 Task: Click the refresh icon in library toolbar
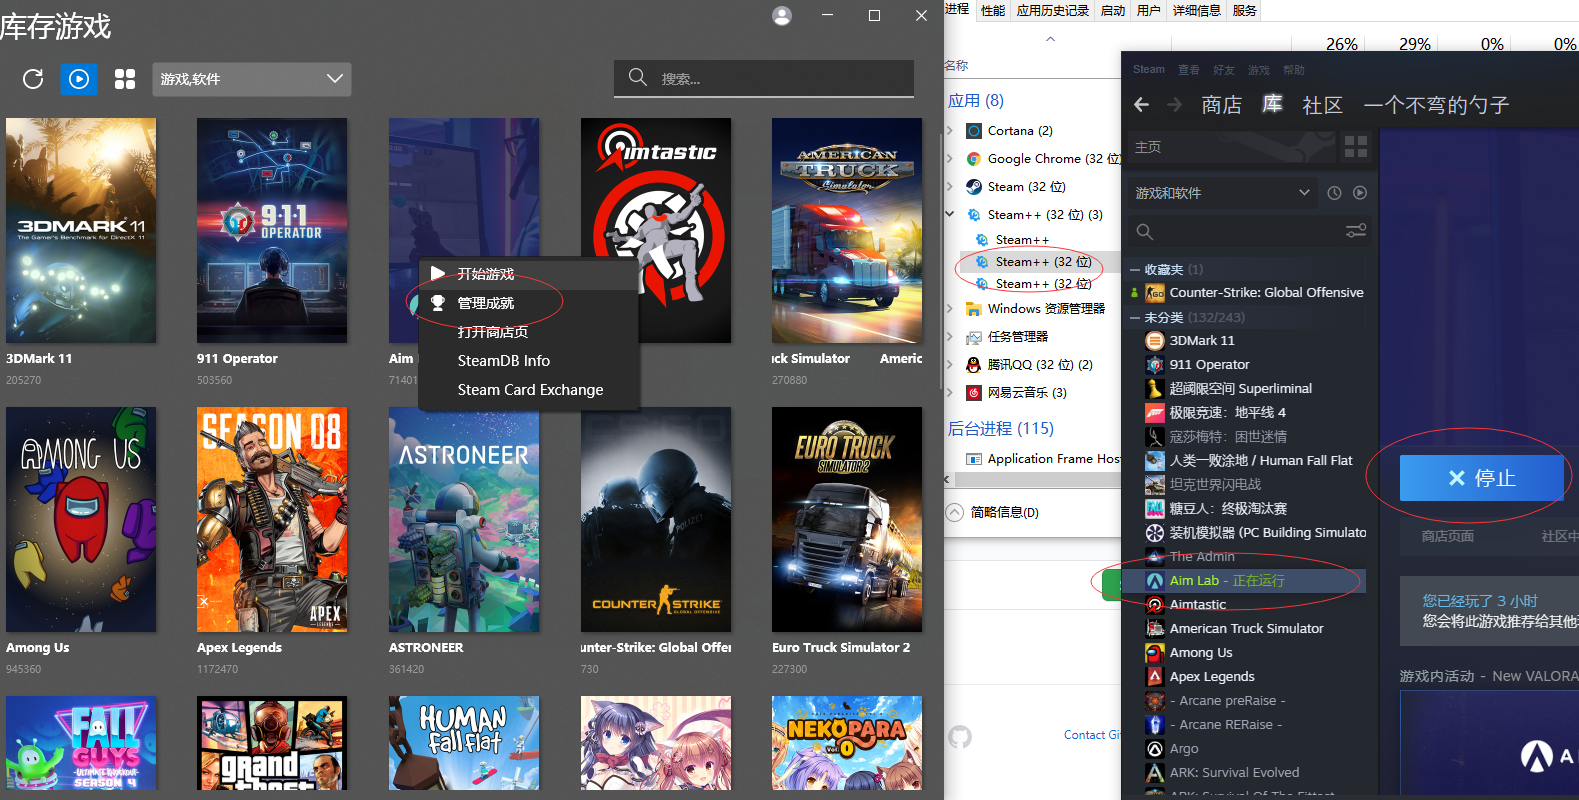coord(33,79)
